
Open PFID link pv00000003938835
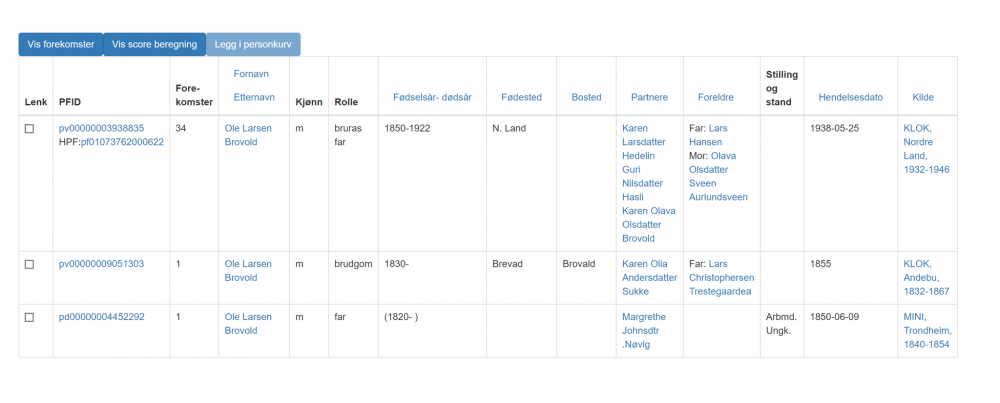pyautogui.click(x=101, y=128)
